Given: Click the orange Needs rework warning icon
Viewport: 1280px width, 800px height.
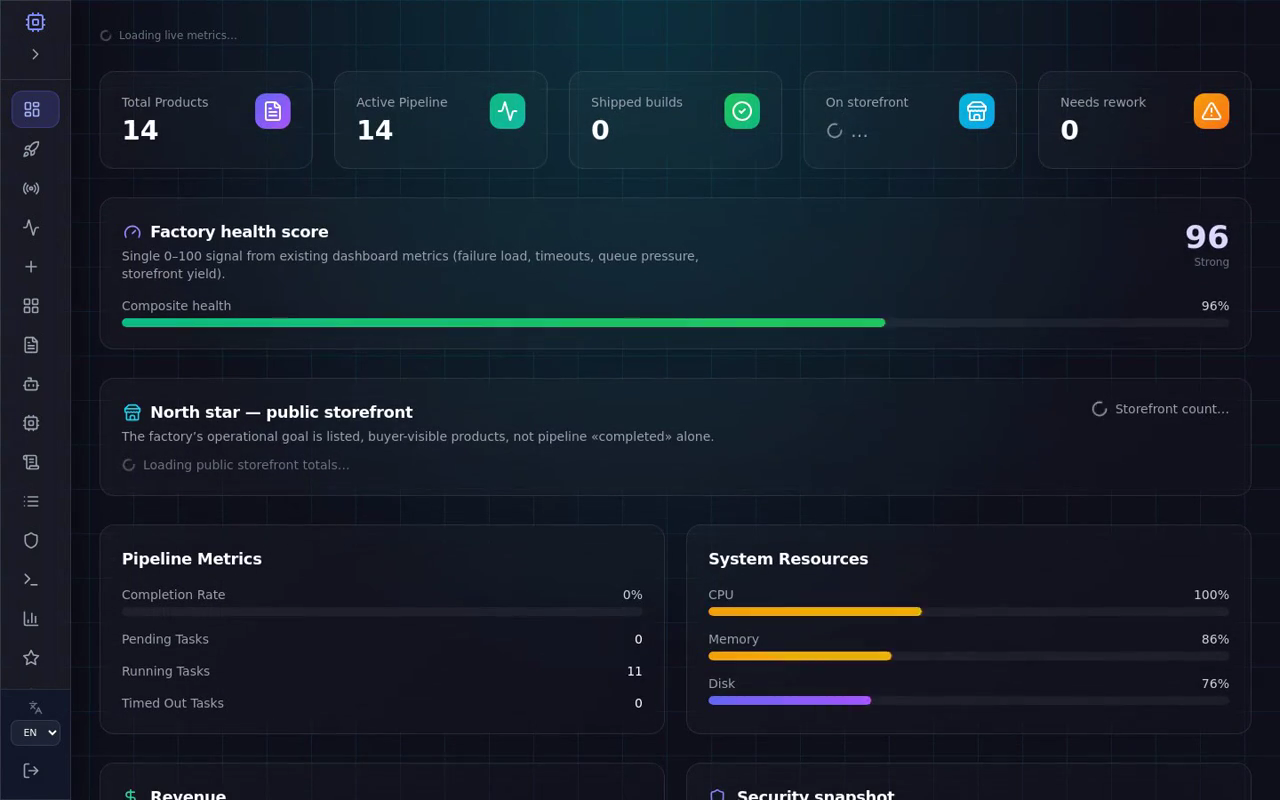Looking at the screenshot, I should coord(1211,111).
